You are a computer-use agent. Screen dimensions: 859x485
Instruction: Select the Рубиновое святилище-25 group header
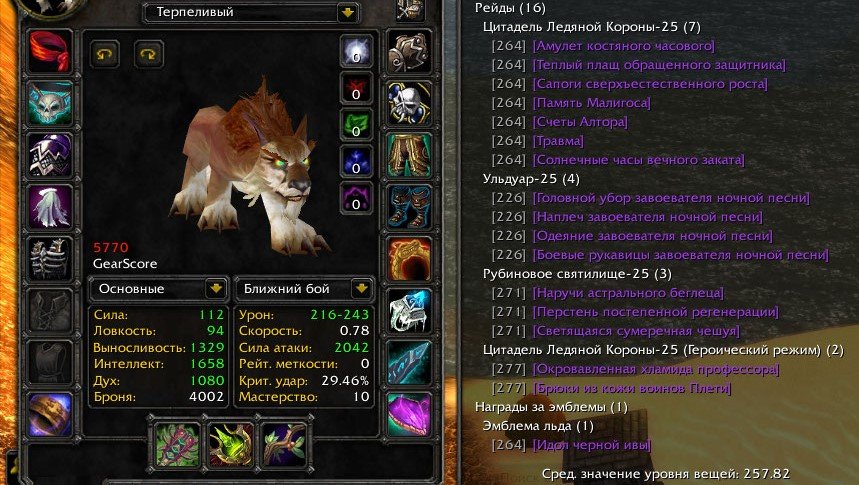pos(577,273)
